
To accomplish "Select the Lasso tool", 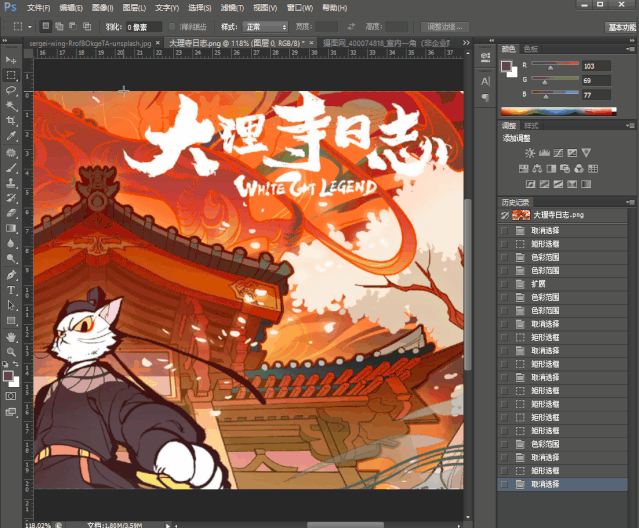I will coord(11,90).
